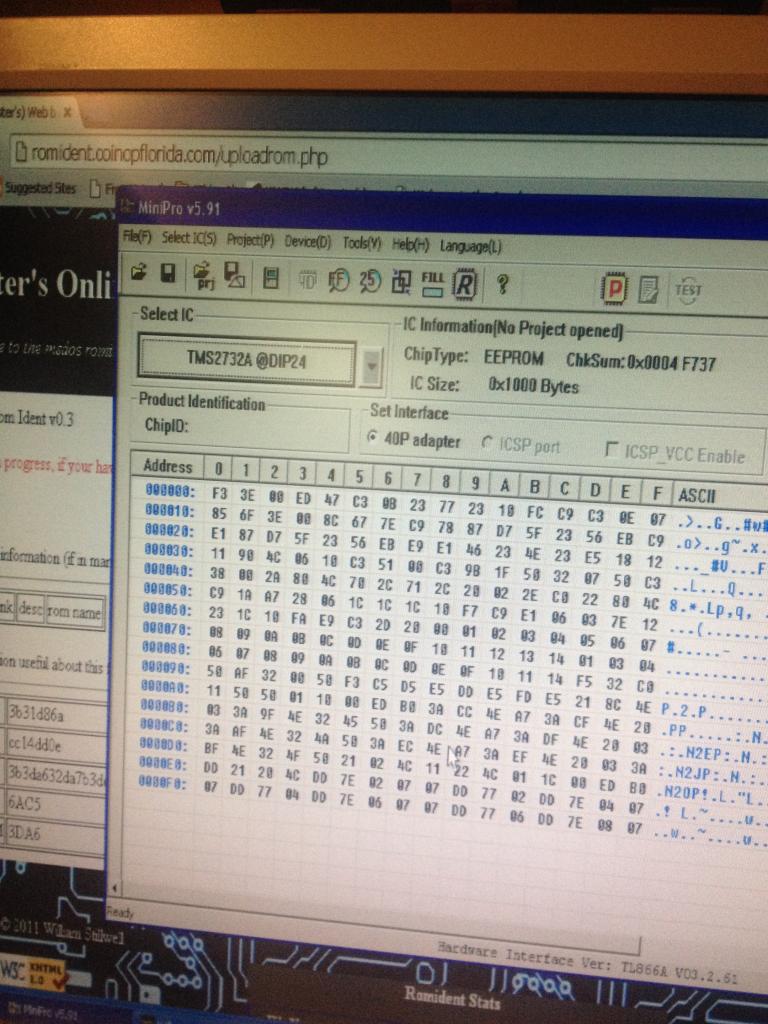The image size is (768, 1024).
Task: Click the Save file toolbar icon
Action: click(x=168, y=274)
